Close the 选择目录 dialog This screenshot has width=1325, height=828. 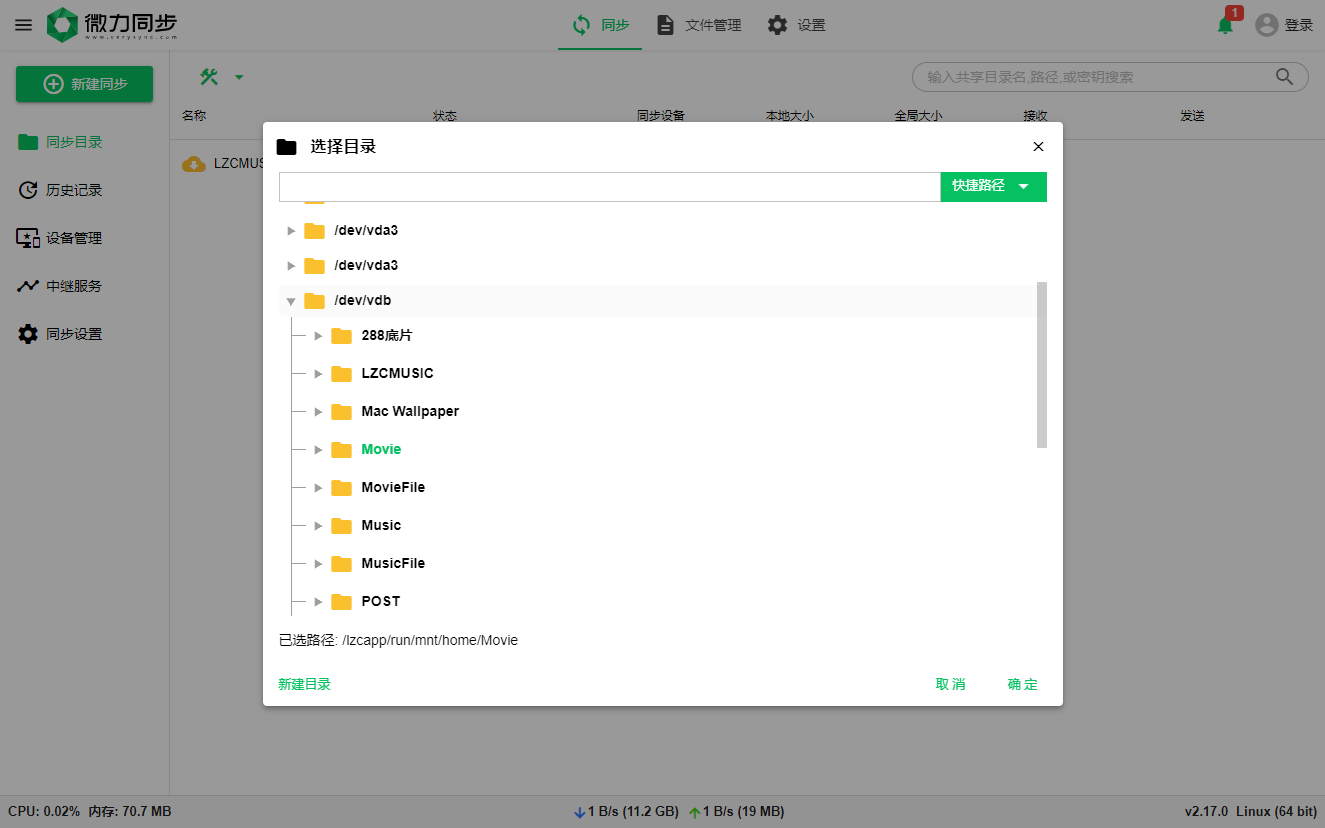pyautogui.click(x=1038, y=146)
